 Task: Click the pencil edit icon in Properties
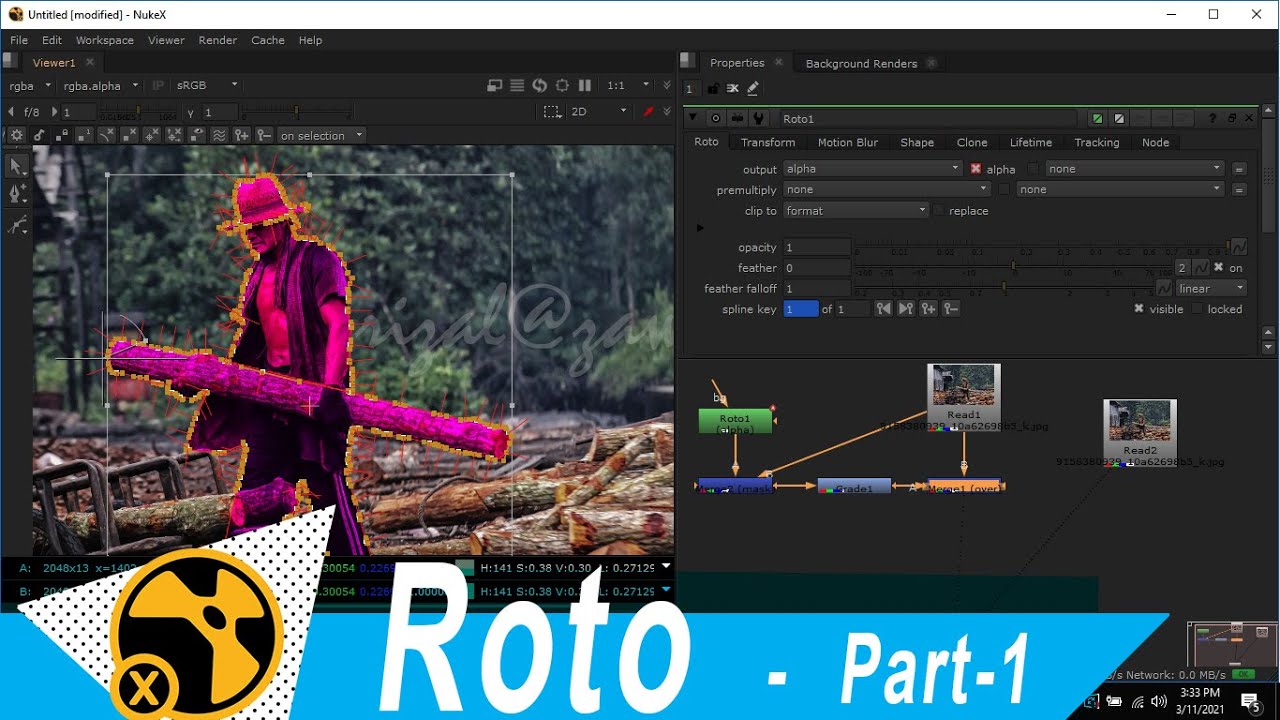753,89
